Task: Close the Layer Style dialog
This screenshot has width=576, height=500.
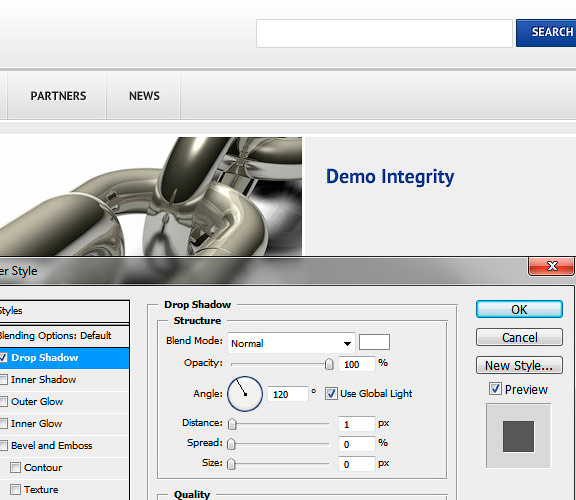Action: 551,266
